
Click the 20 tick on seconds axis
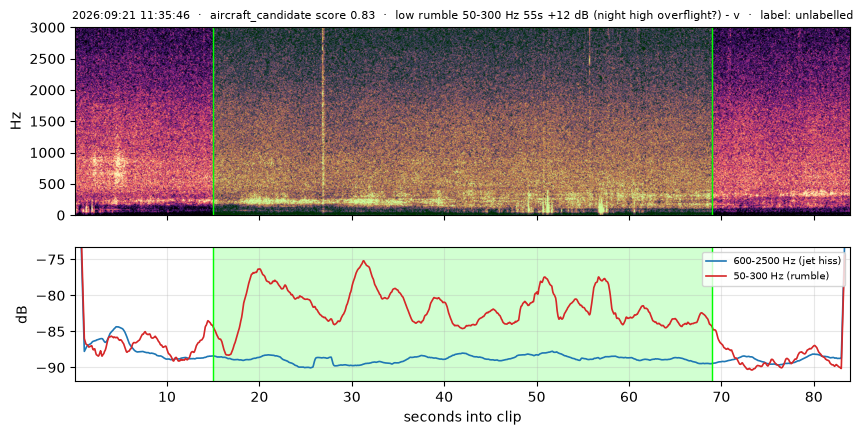pyautogui.click(x=260, y=396)
